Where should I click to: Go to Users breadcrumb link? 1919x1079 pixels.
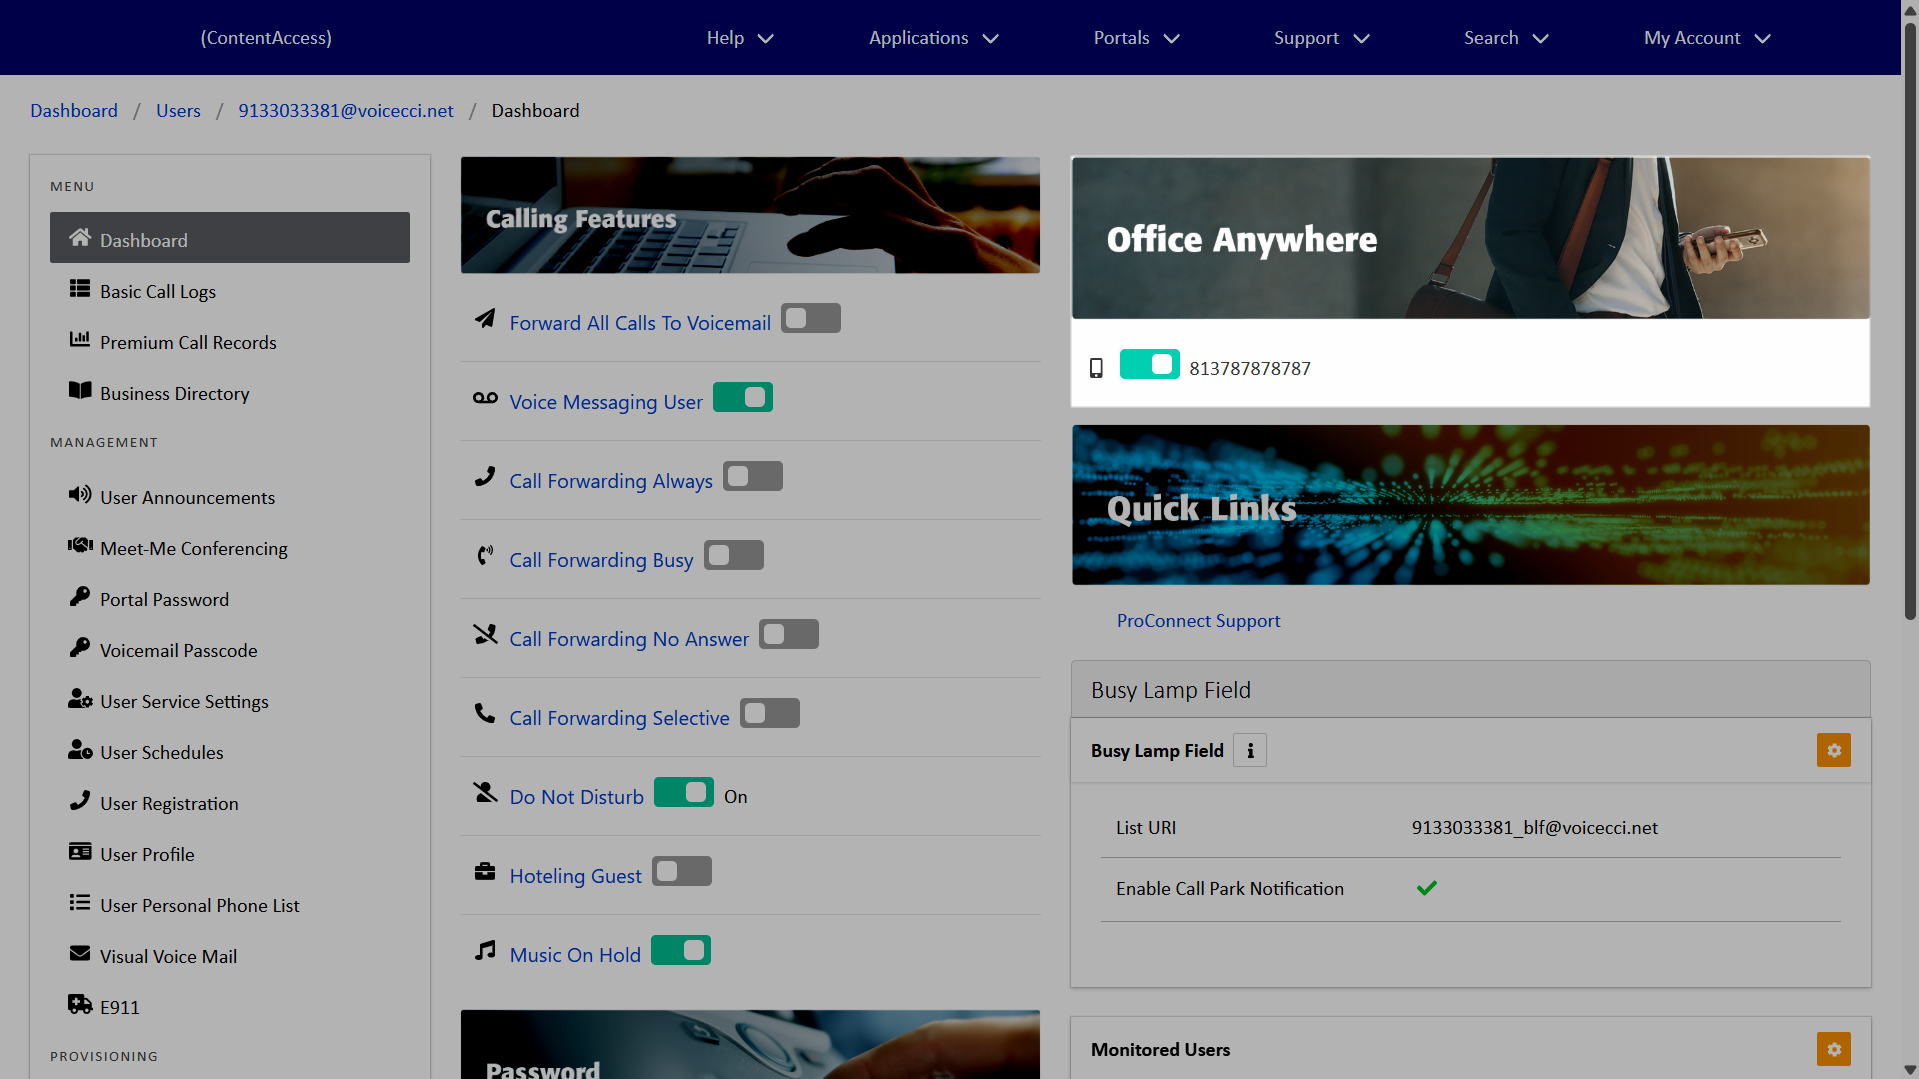[178, 111]
